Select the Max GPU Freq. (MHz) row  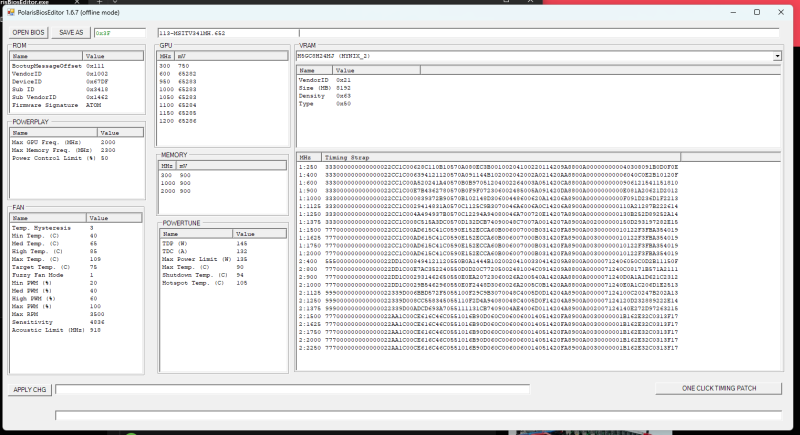point(77,142)
